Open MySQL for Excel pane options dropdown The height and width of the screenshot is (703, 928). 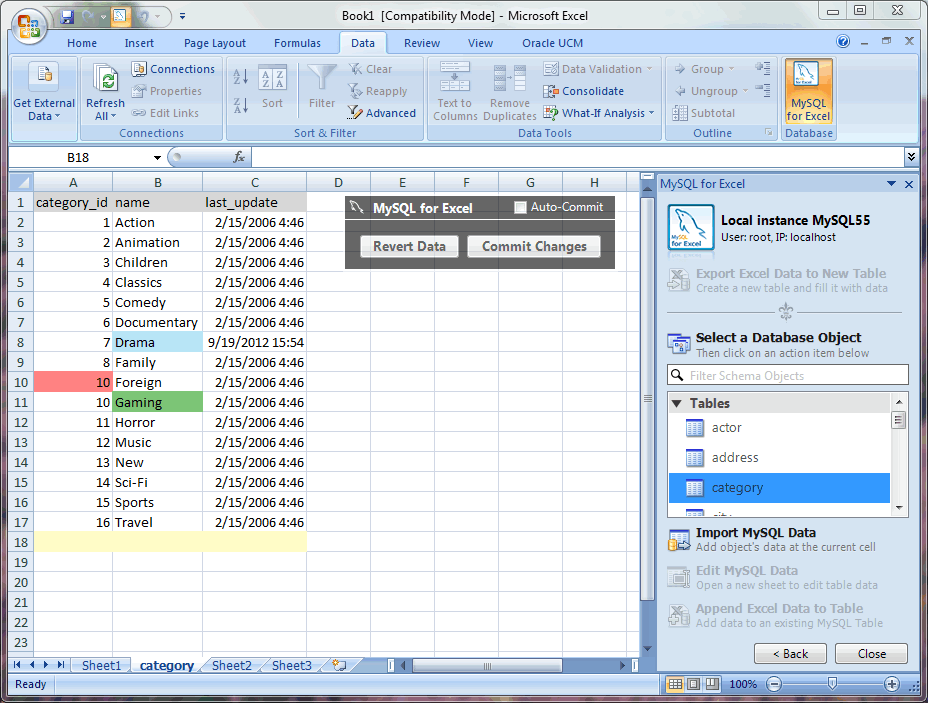[891, 184]
